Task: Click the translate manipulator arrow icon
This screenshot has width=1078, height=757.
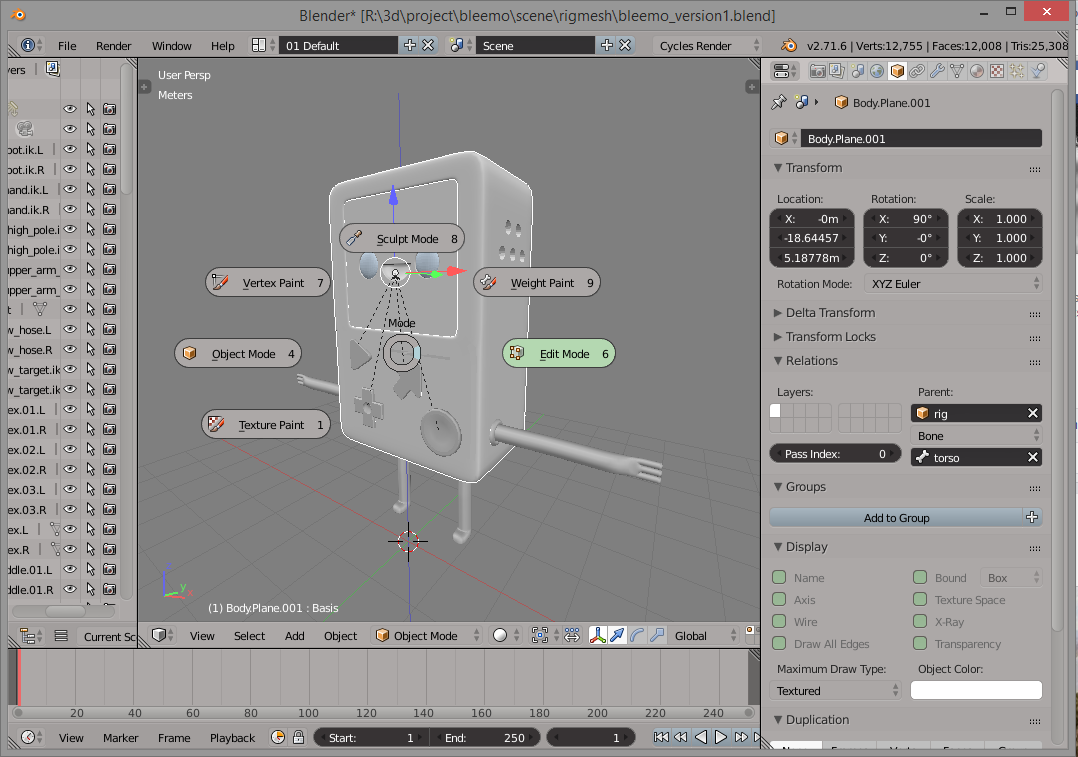Action: (617, 636)
